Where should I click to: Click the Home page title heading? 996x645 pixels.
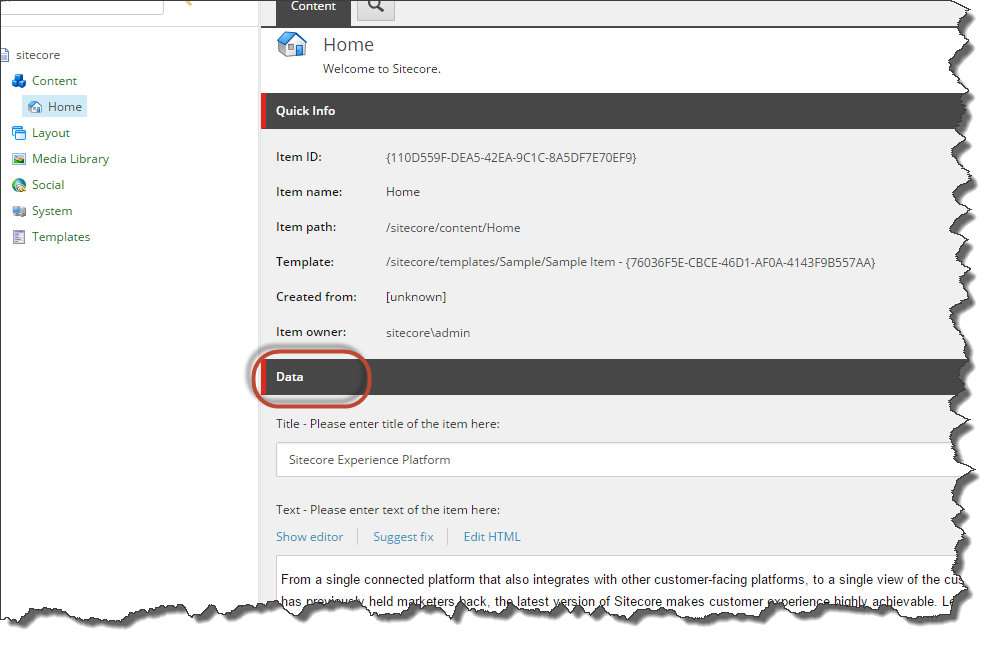[348, 44]
